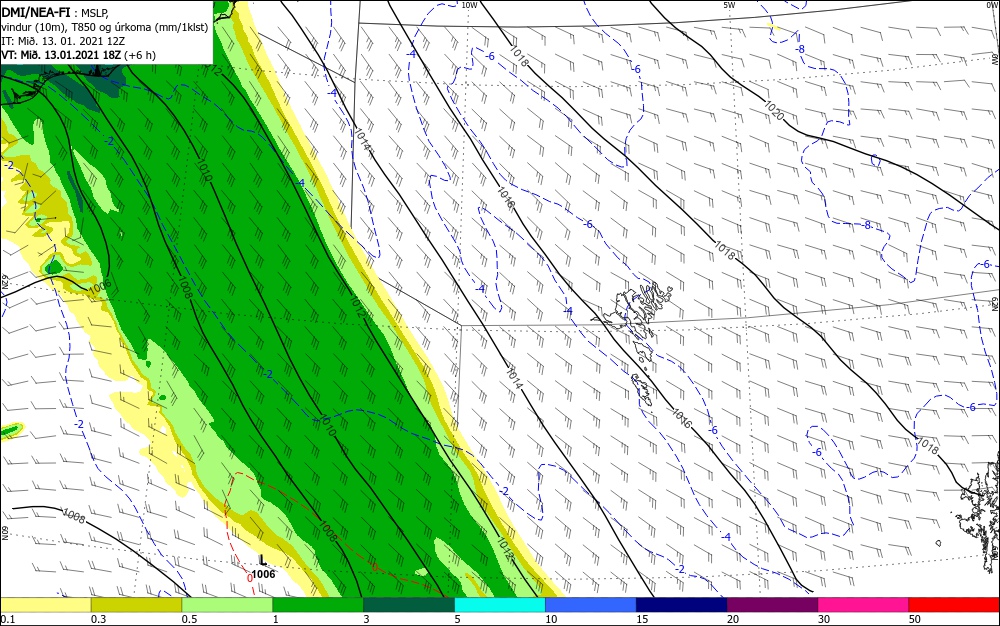Pick the blue 10–15 legend swatch

coord(591,605)
